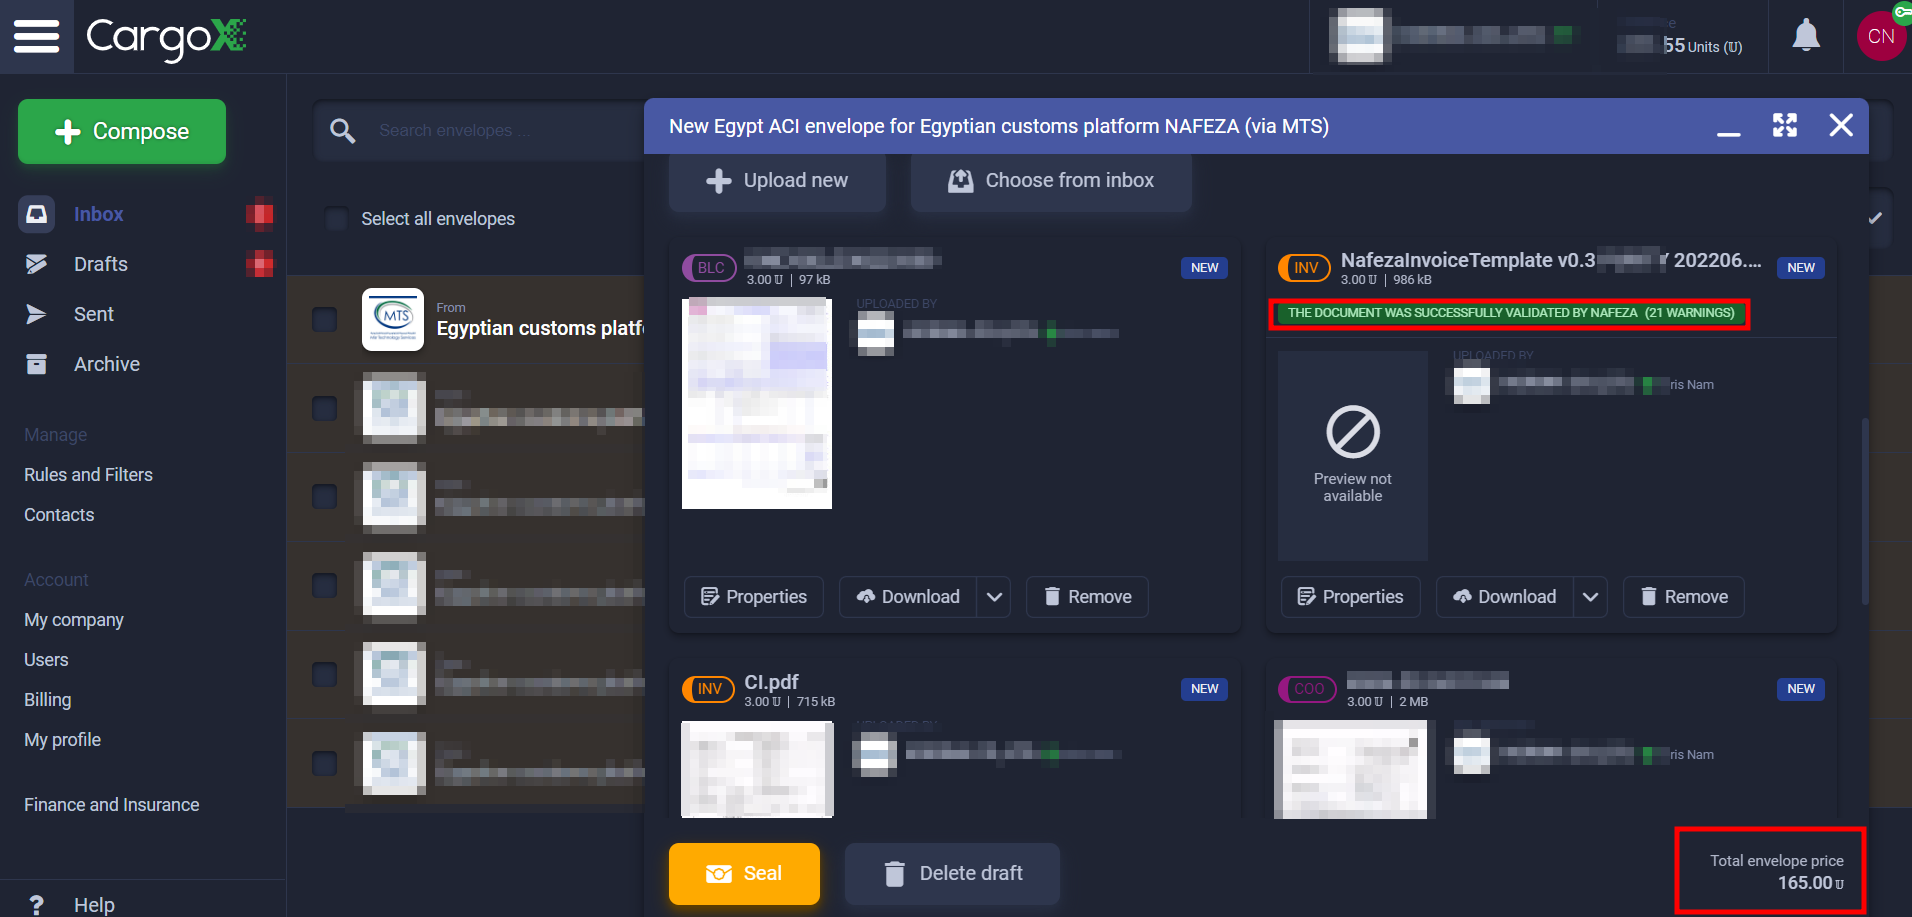Download the BLC document

(x=908, y=597)
